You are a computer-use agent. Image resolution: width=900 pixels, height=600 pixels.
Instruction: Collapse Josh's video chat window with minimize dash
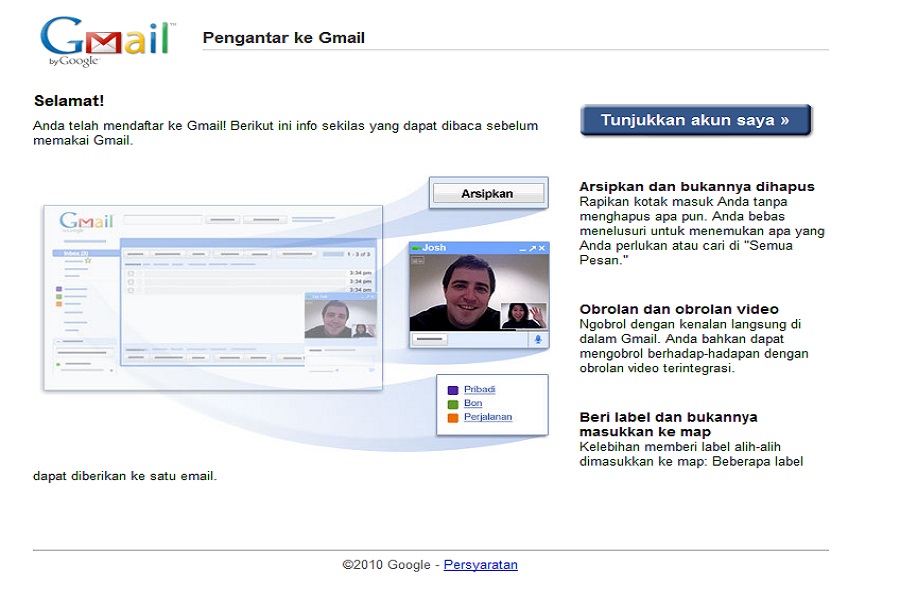coord(522,248)
